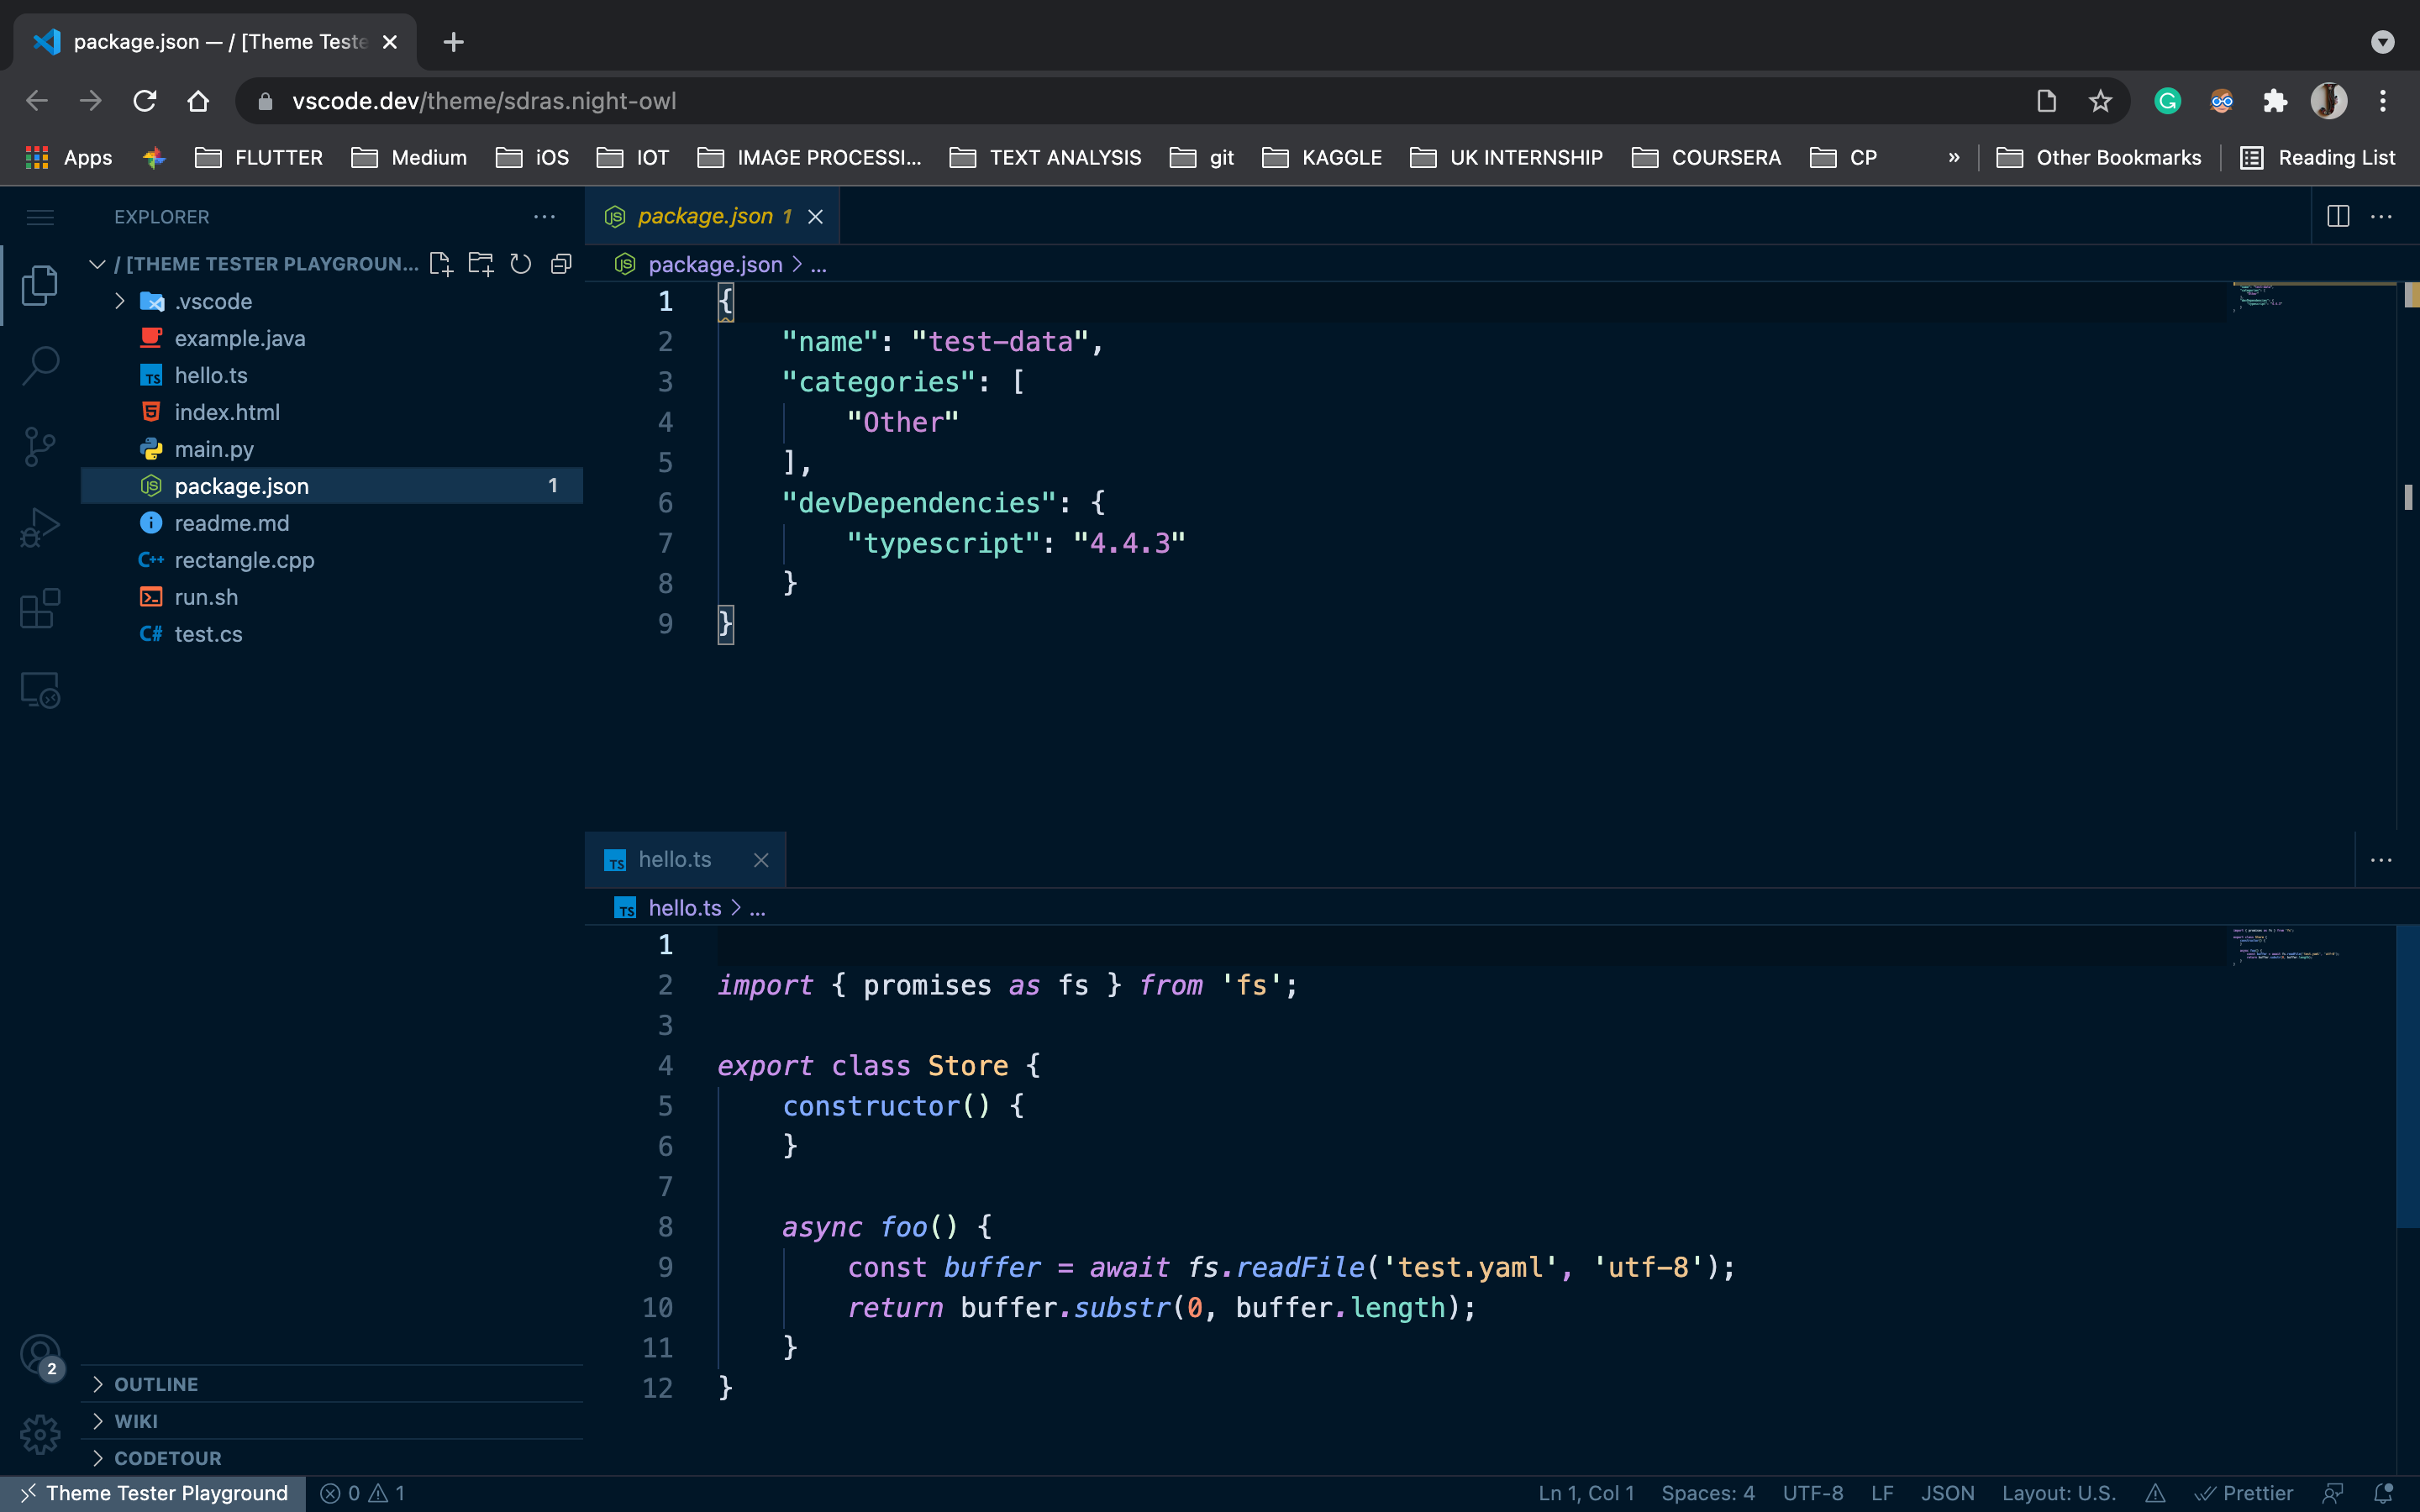
Task: Click the split editor right icon
Action: pyautogui.click(x=2338, y=216)
